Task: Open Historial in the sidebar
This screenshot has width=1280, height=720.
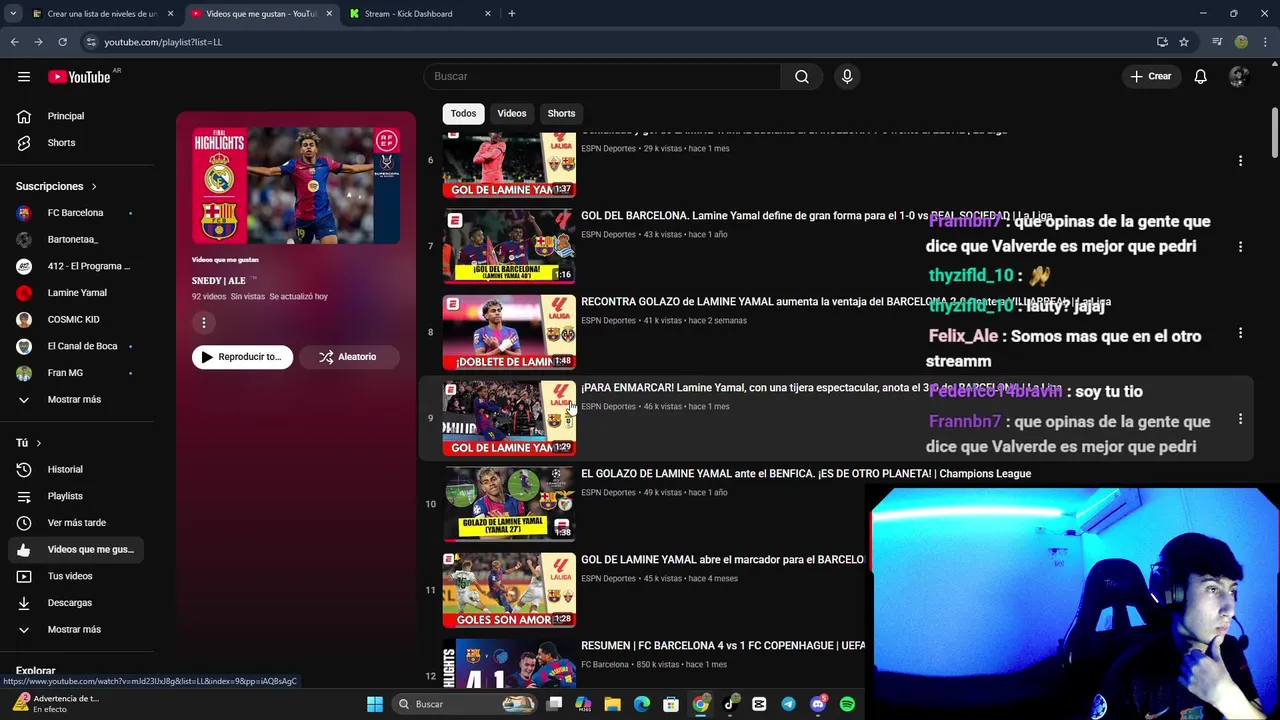Action: (x=76, y=469)
